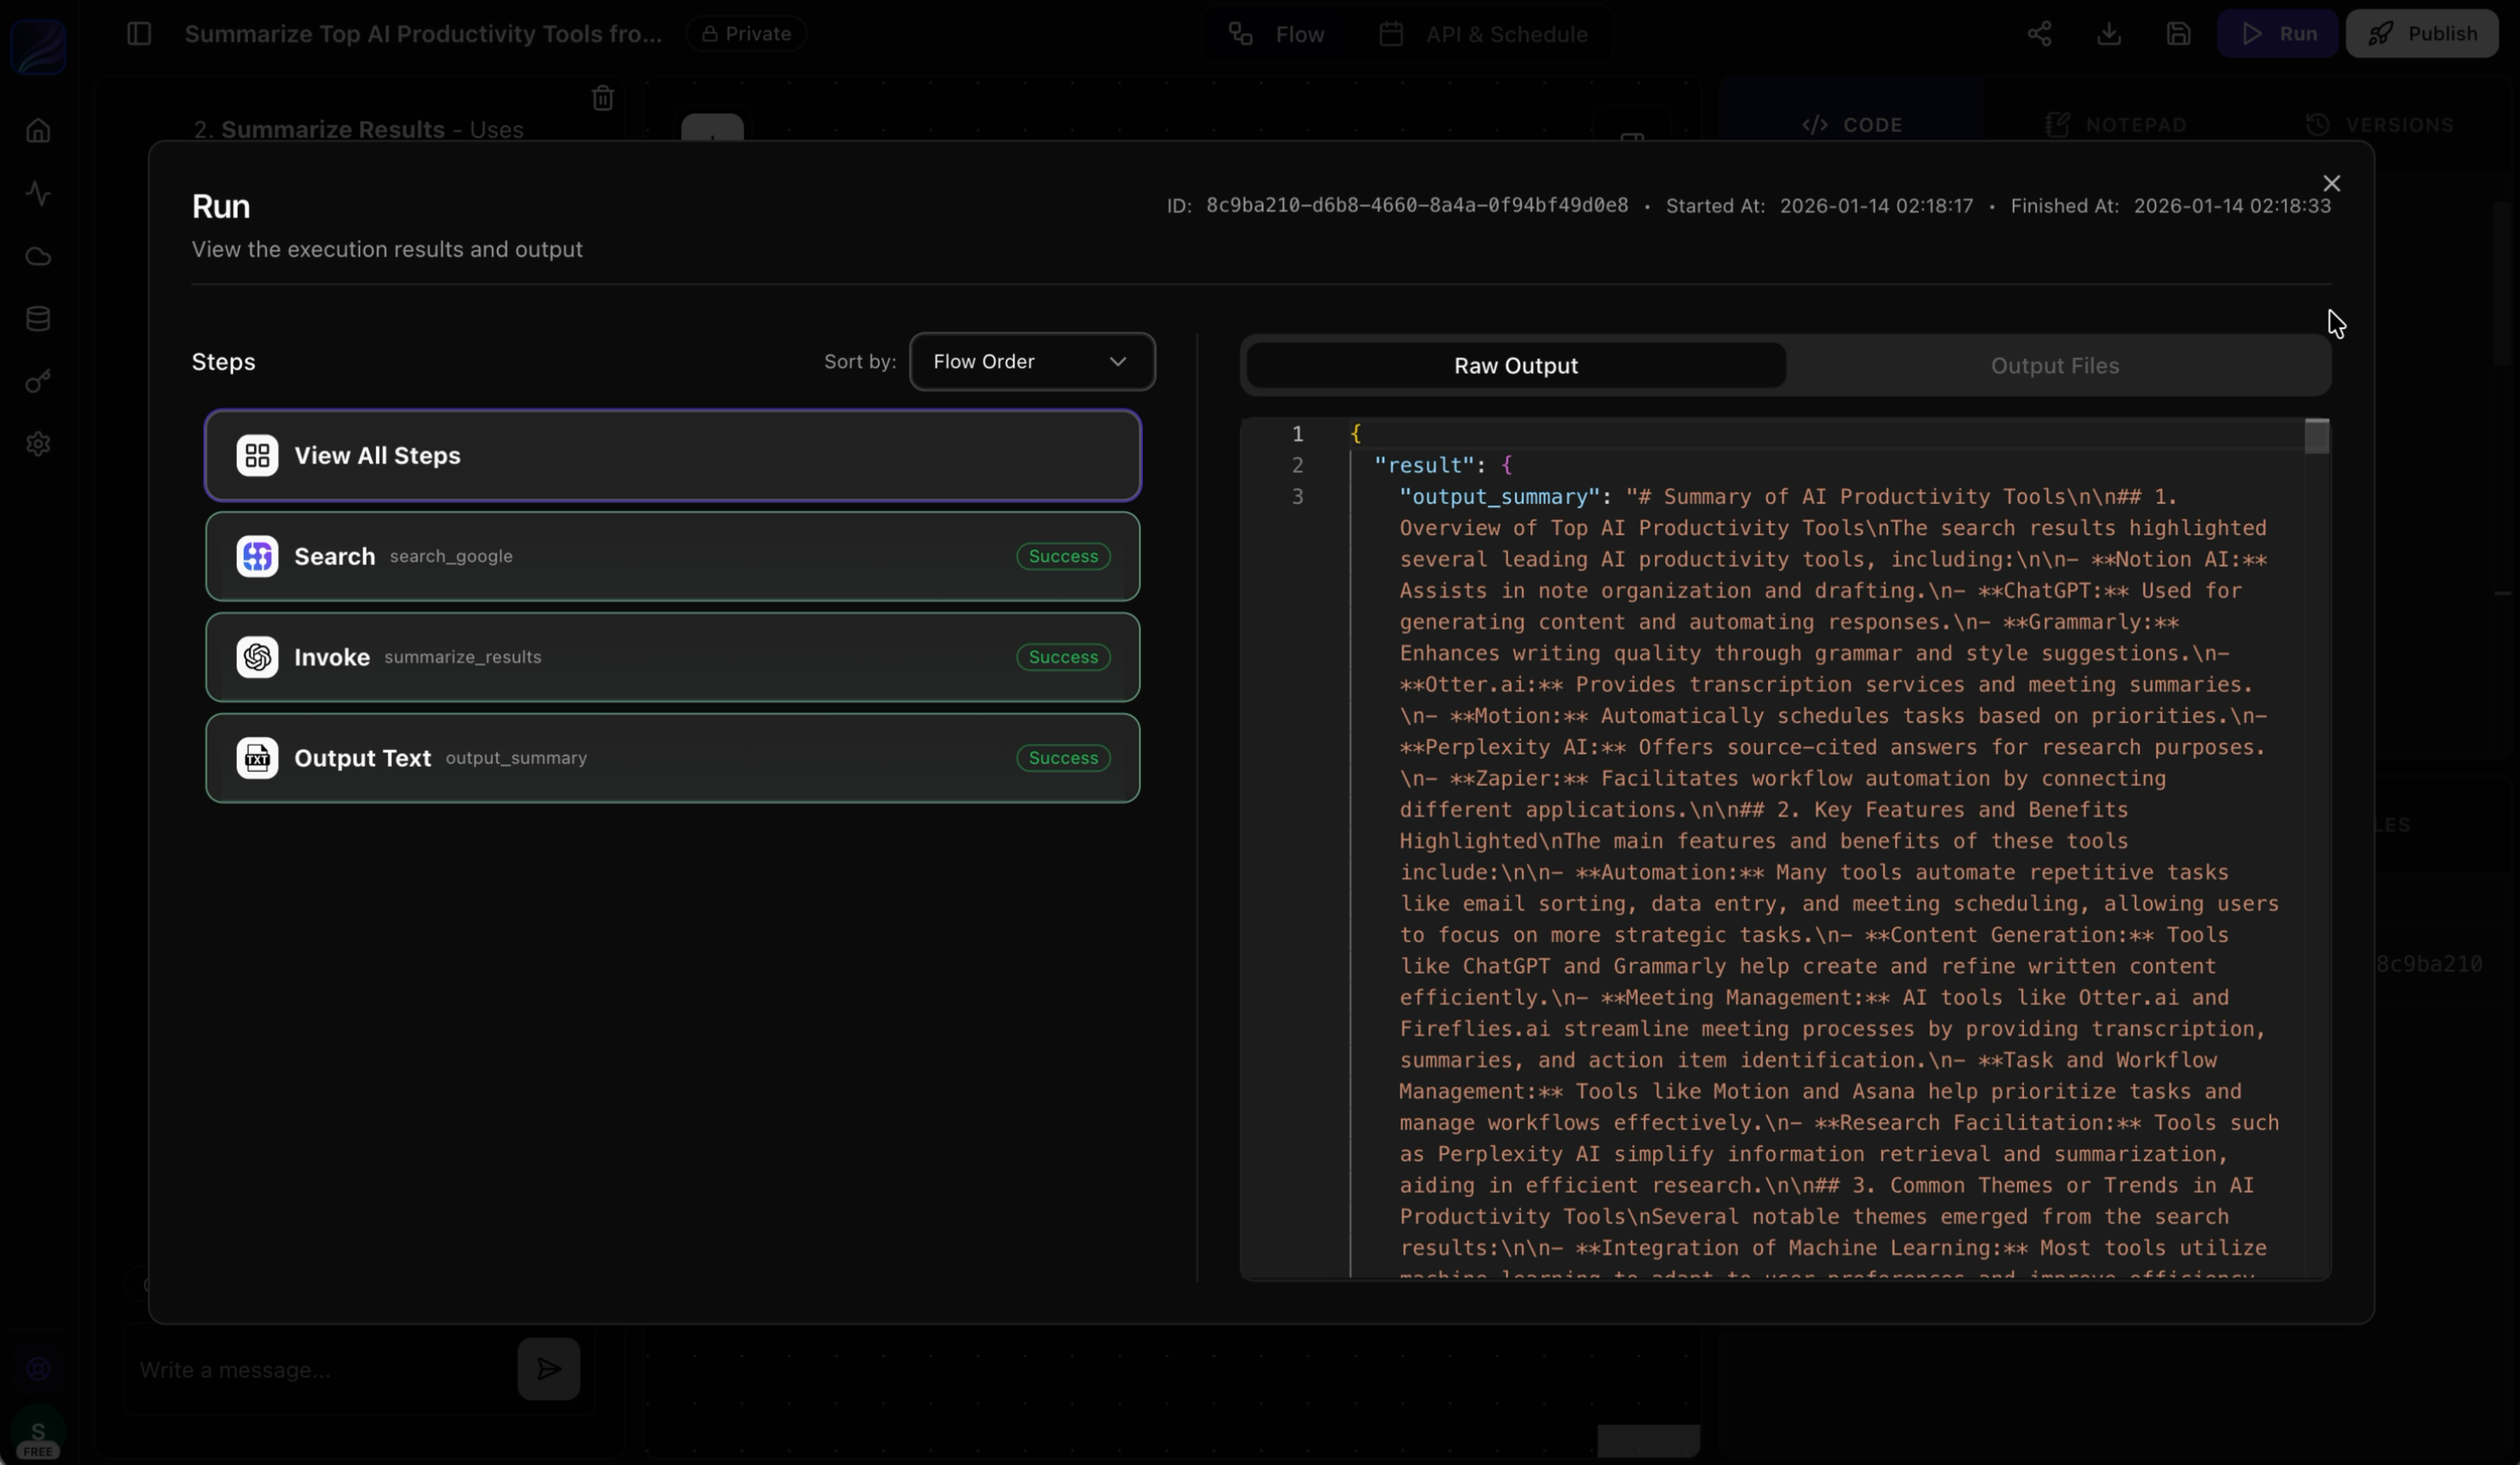
Task: Click the Search step's Google icon
Action: pos(257,556)
